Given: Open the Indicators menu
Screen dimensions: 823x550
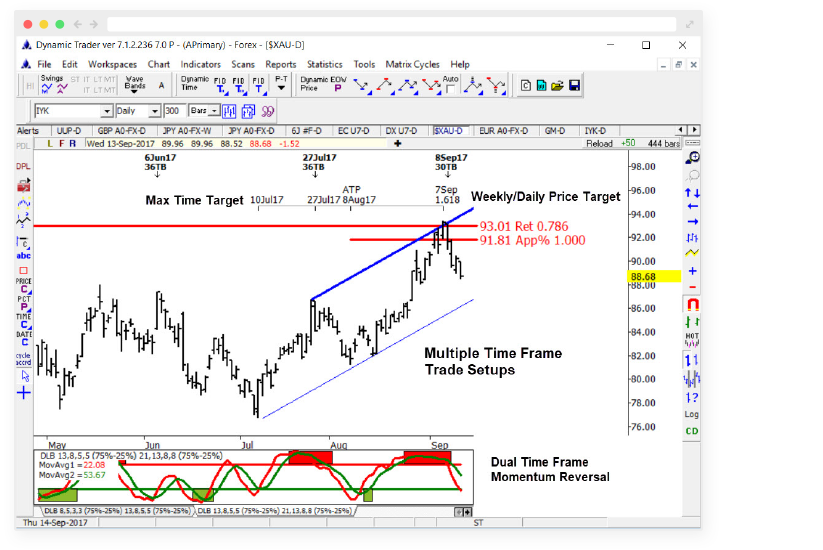Looking at the screenshot, I should pyautogui.click(x=200, y=64).
